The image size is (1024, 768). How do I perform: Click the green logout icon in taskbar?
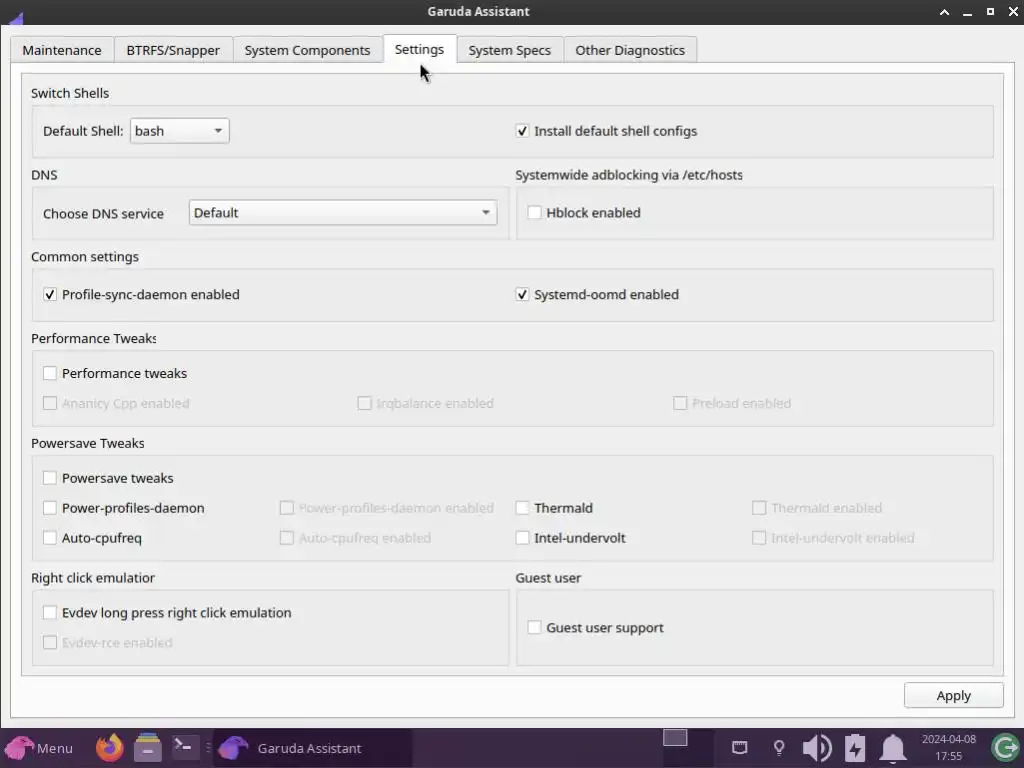(1005, 748)
